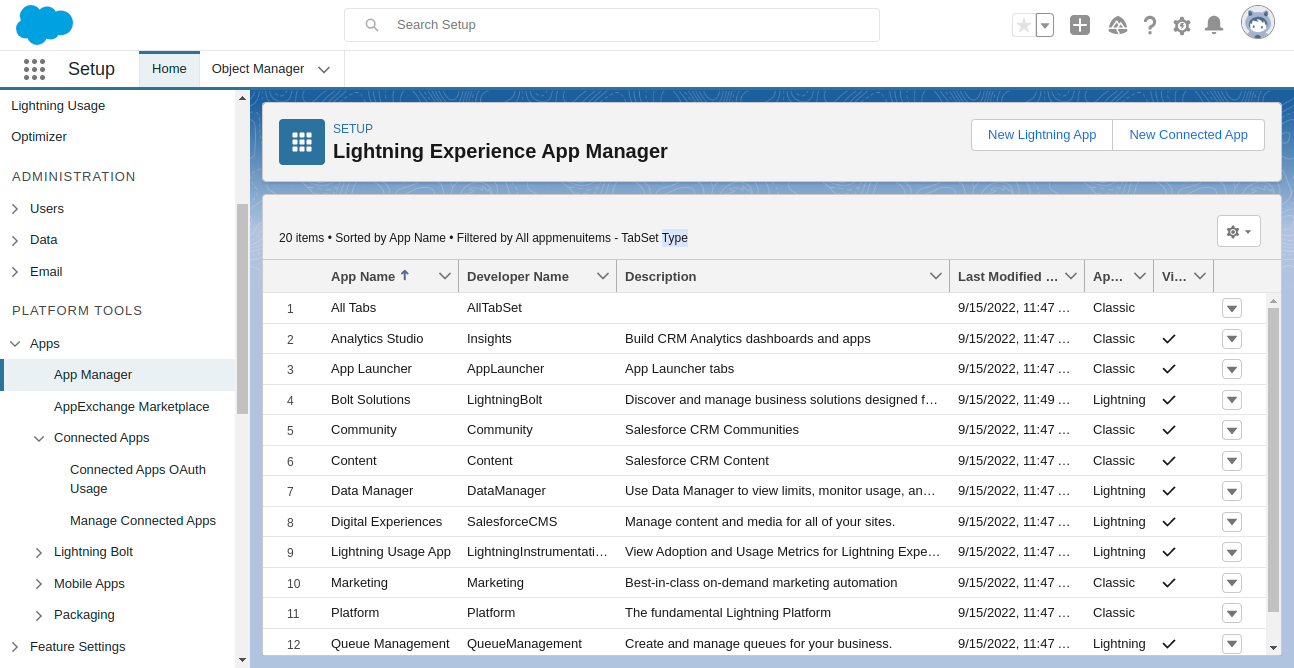Collapse the Apps section

point(15,344)
